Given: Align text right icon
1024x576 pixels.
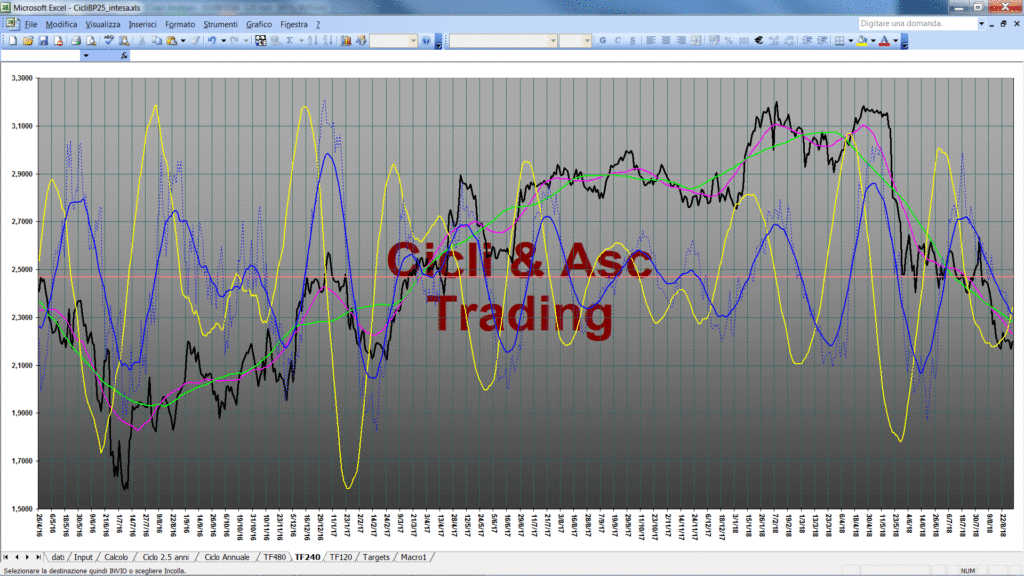Looking at the screenshot, I should coord(681,40).
